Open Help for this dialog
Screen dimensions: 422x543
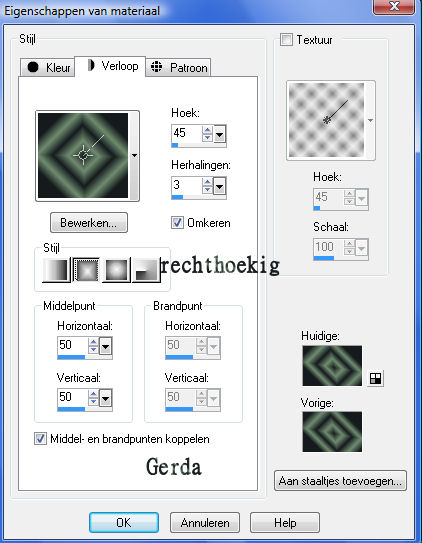coord(285,523)
